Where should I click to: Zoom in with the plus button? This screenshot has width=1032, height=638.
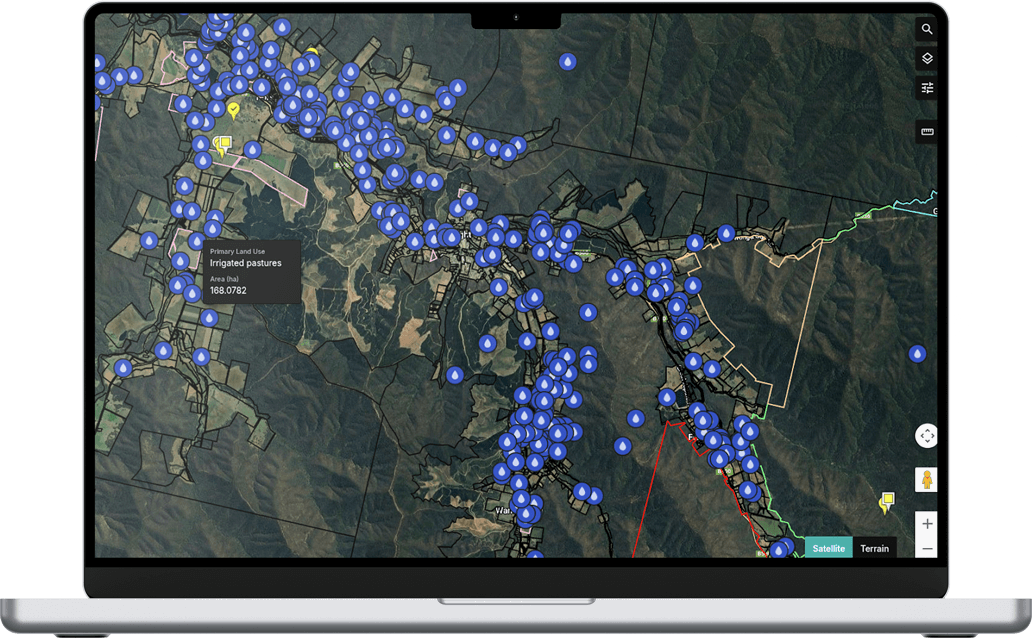coord(927,524)
